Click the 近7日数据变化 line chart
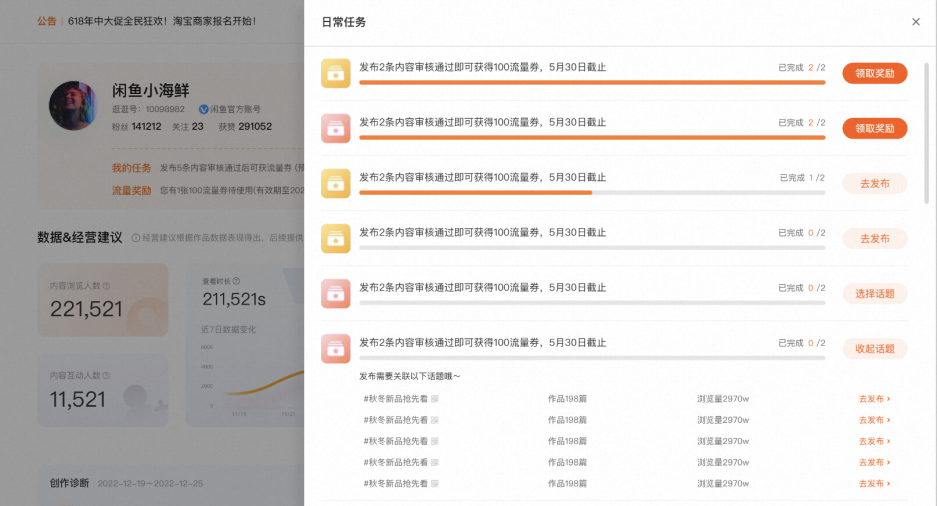The width and height of the screenshot is (937, 506). click(254, 381)
